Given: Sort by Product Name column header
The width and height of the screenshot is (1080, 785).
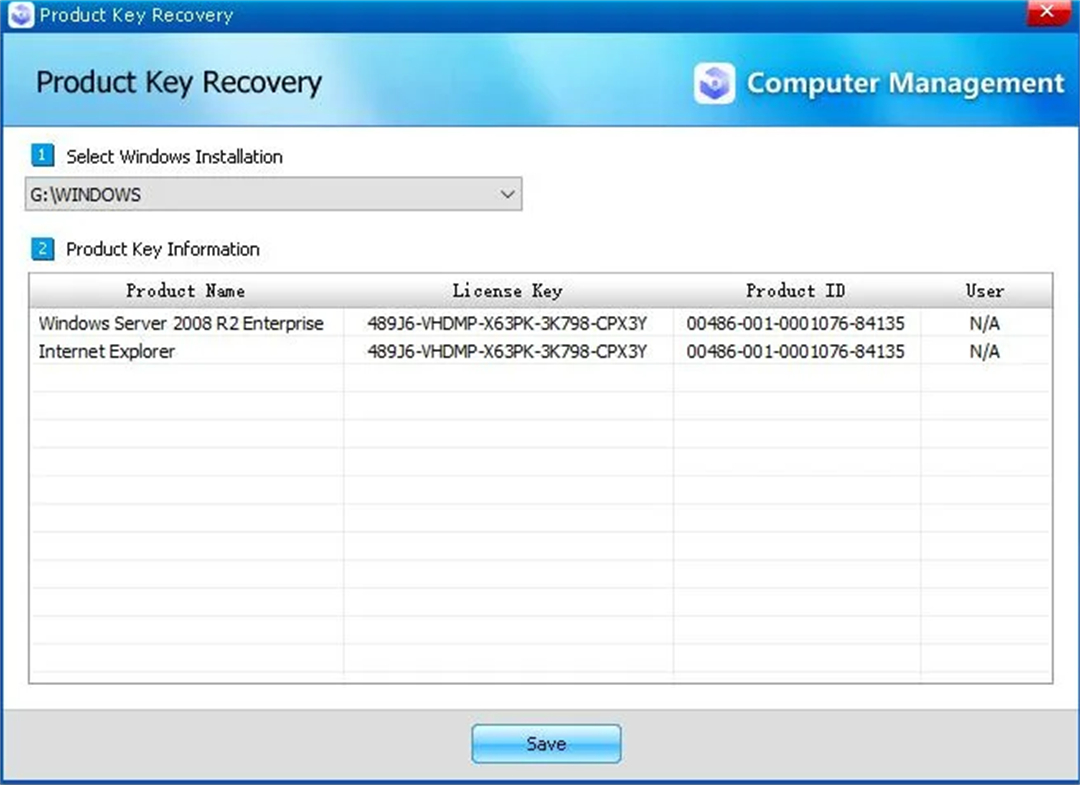Looking at the screenshot, I should 185,291.
